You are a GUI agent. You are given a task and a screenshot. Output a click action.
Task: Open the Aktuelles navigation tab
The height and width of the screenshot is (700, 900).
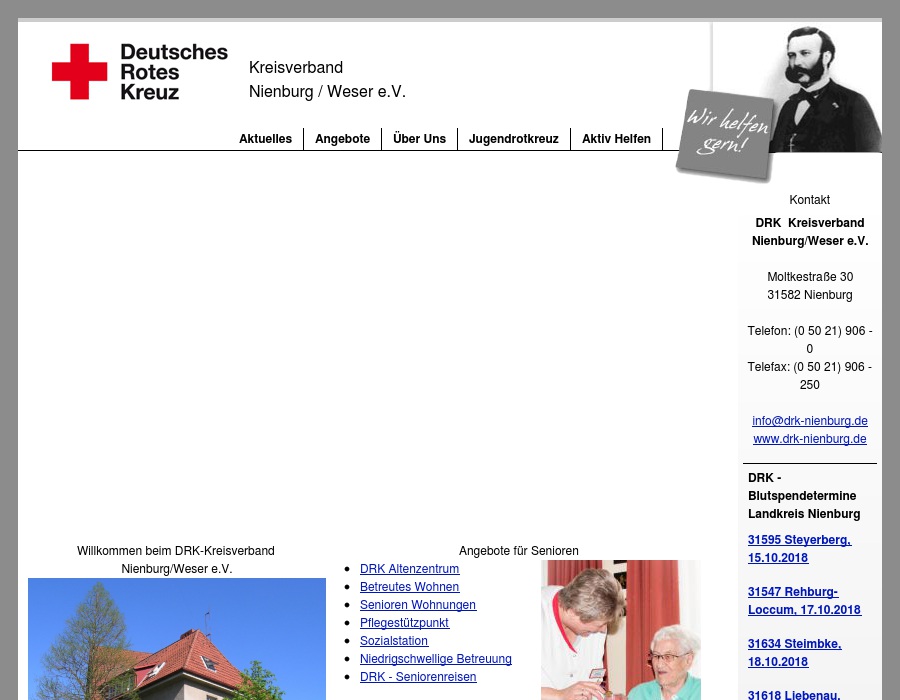[265, 139]
